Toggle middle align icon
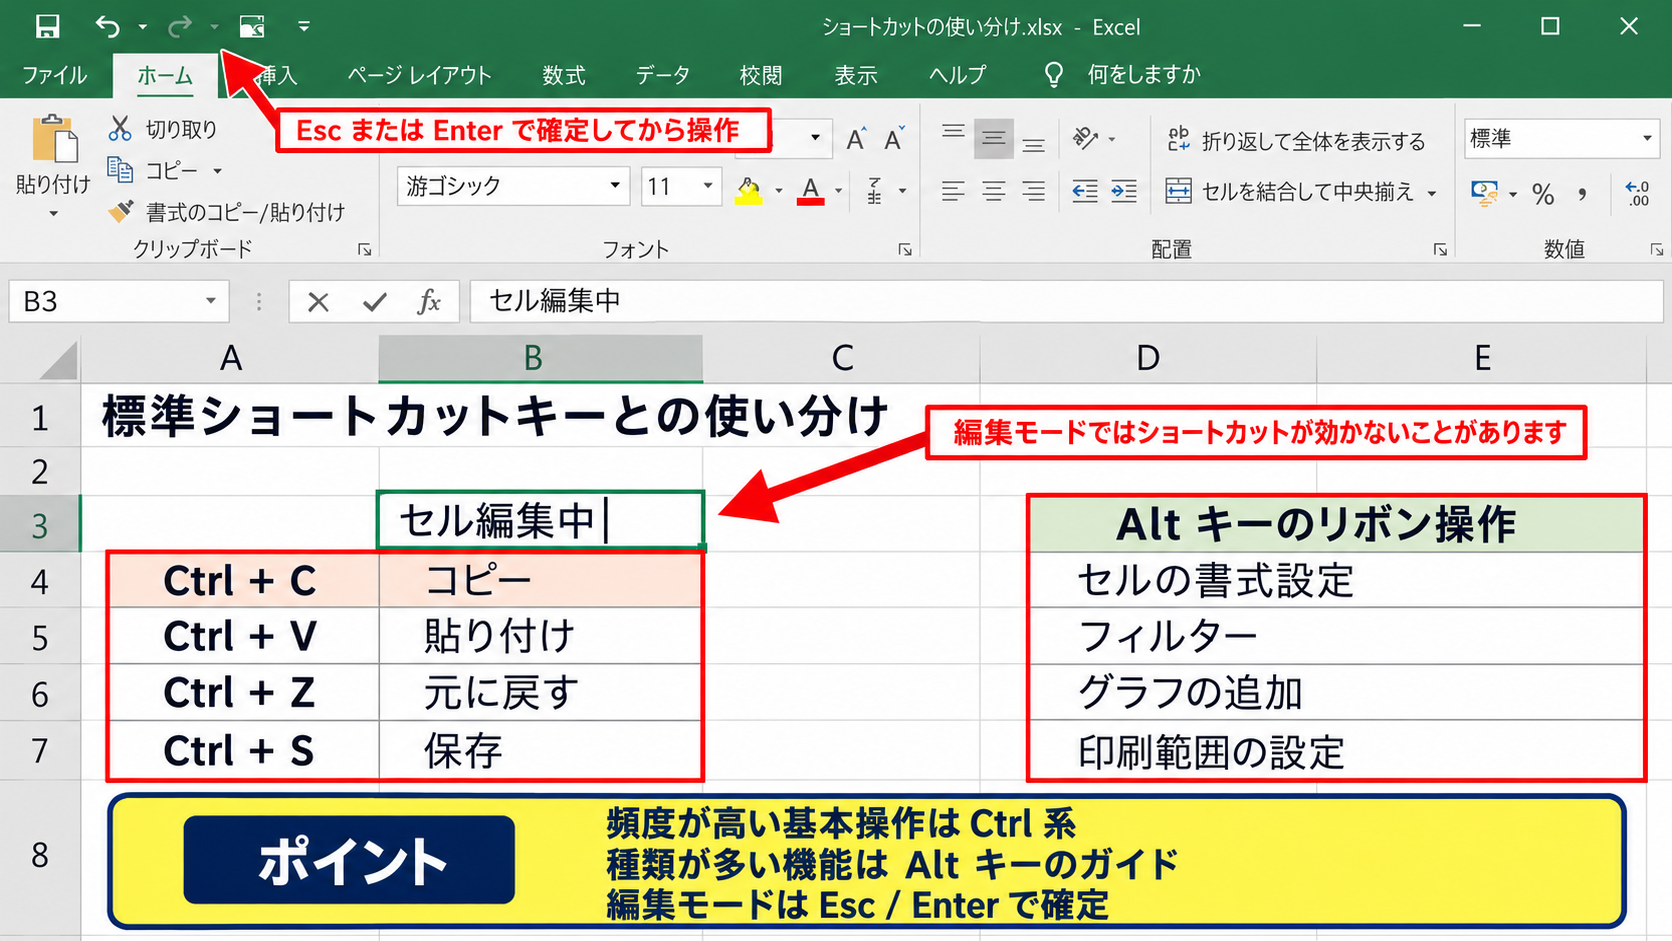The width and height of the screenshot is (1672, 941). point(993,139)
